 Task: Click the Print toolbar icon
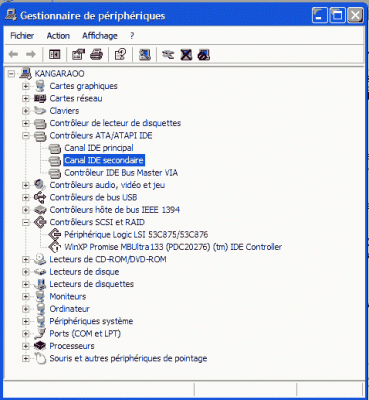tap(97, 54)
